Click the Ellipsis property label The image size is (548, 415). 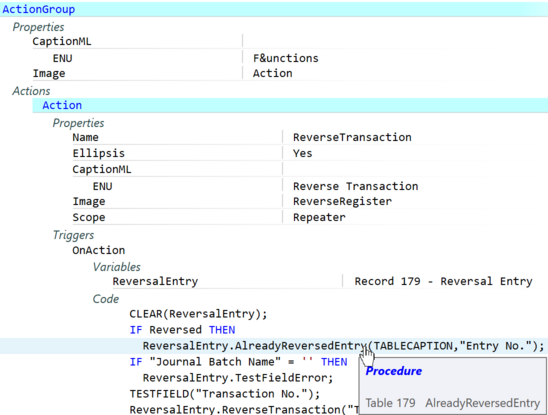pos(99,153)
